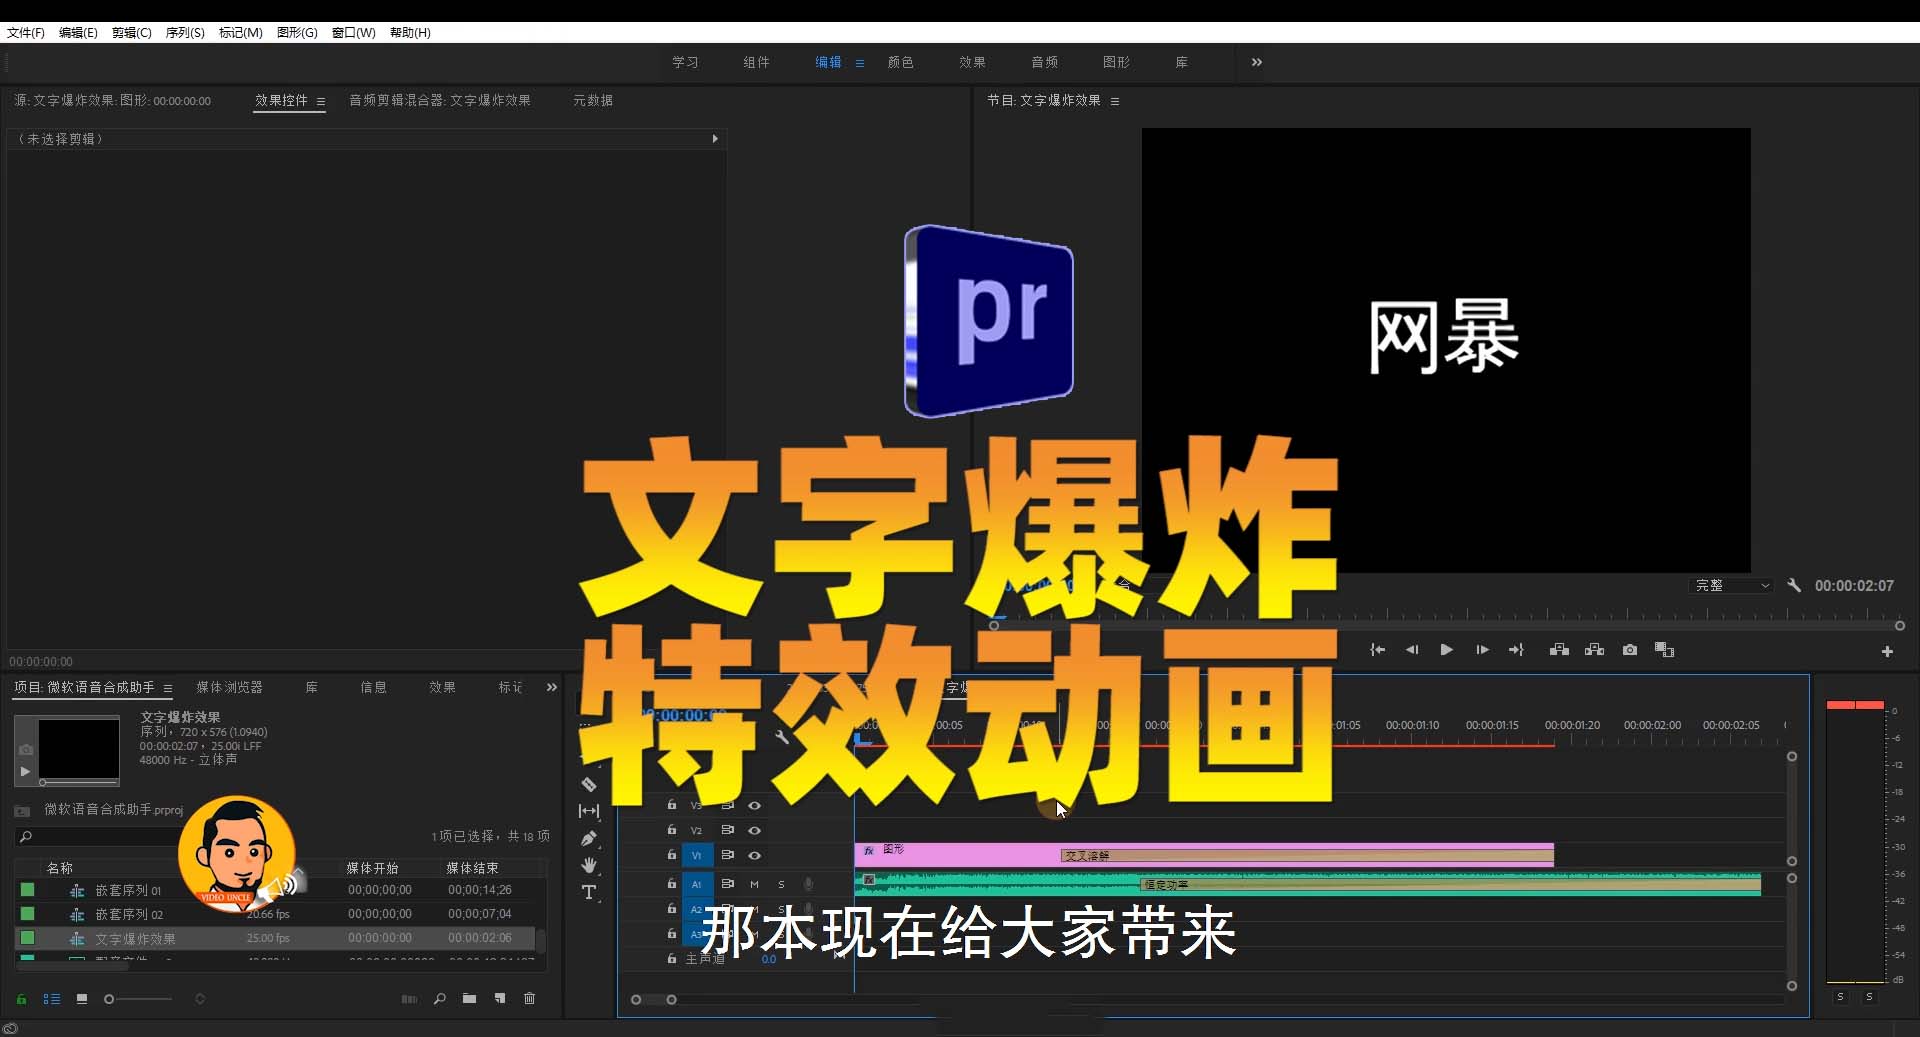Toggle project read-only lock icon
Viewport: 1920px width, 1037px height.
(x=21, y=999)
